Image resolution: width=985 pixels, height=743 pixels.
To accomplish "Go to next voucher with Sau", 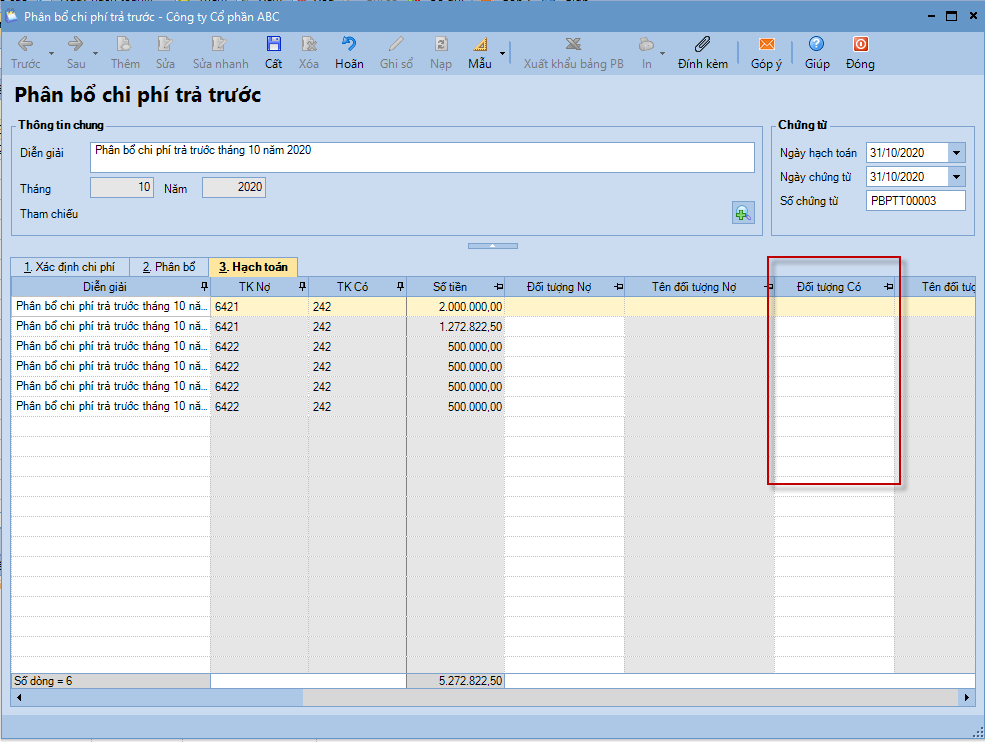I will (x=76, y=52).
